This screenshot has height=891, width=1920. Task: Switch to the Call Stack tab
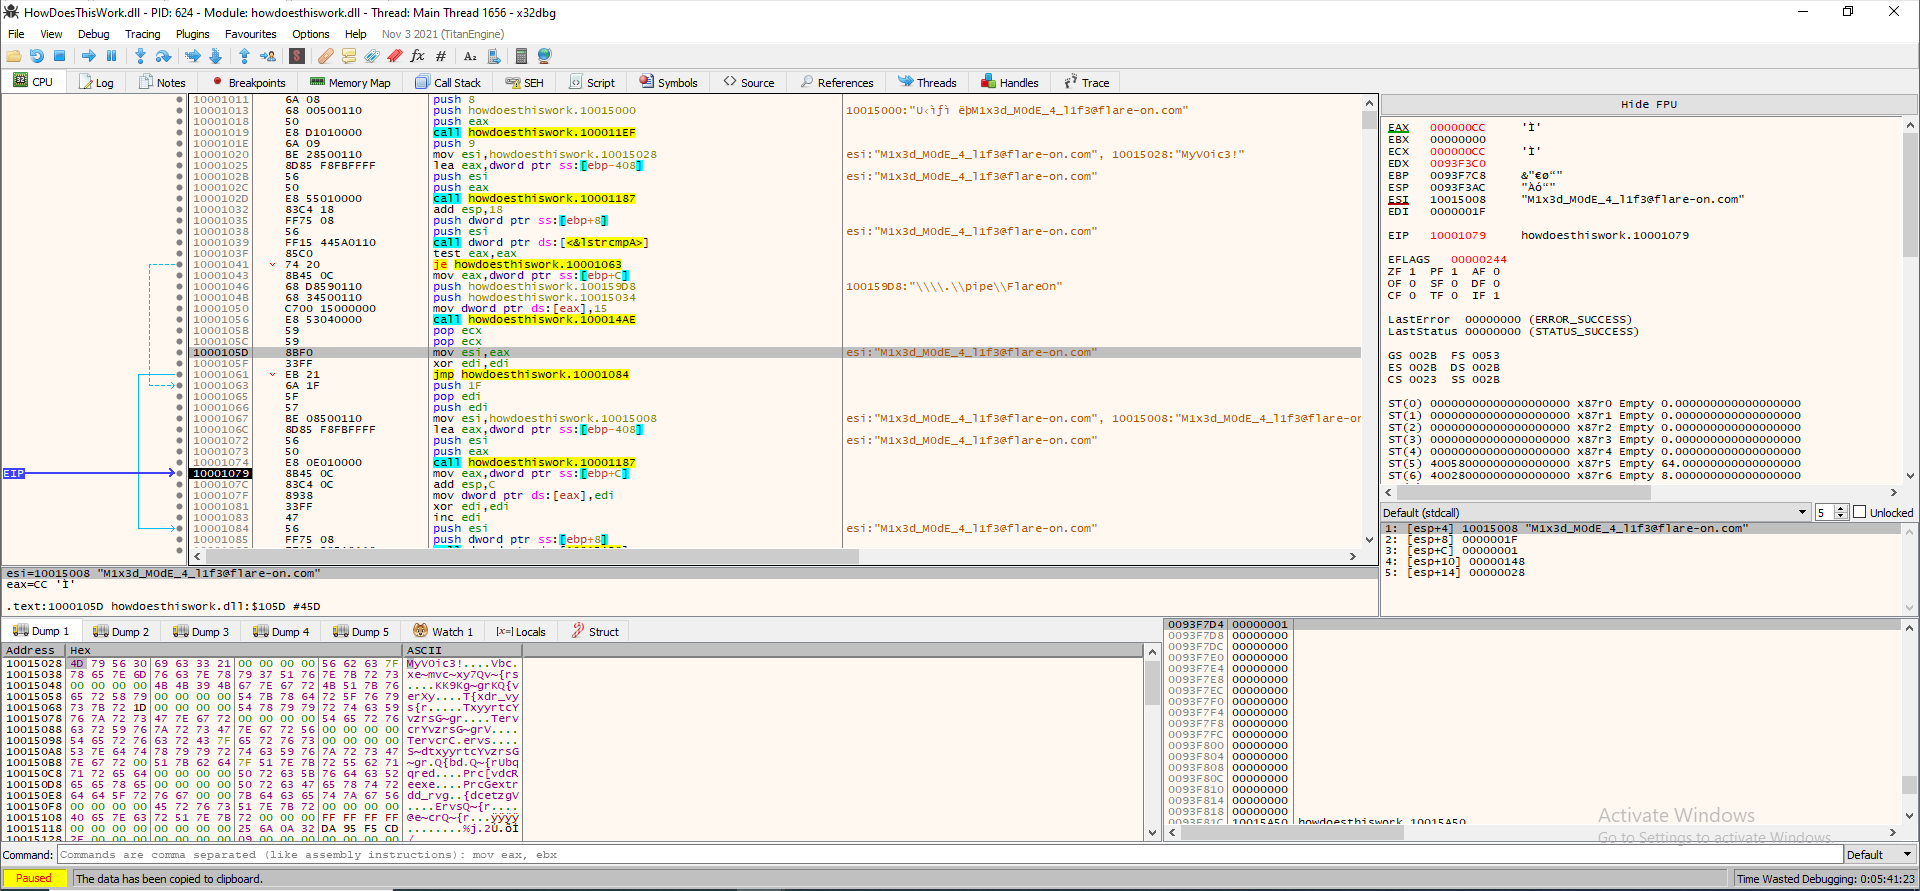click(448, 82)
